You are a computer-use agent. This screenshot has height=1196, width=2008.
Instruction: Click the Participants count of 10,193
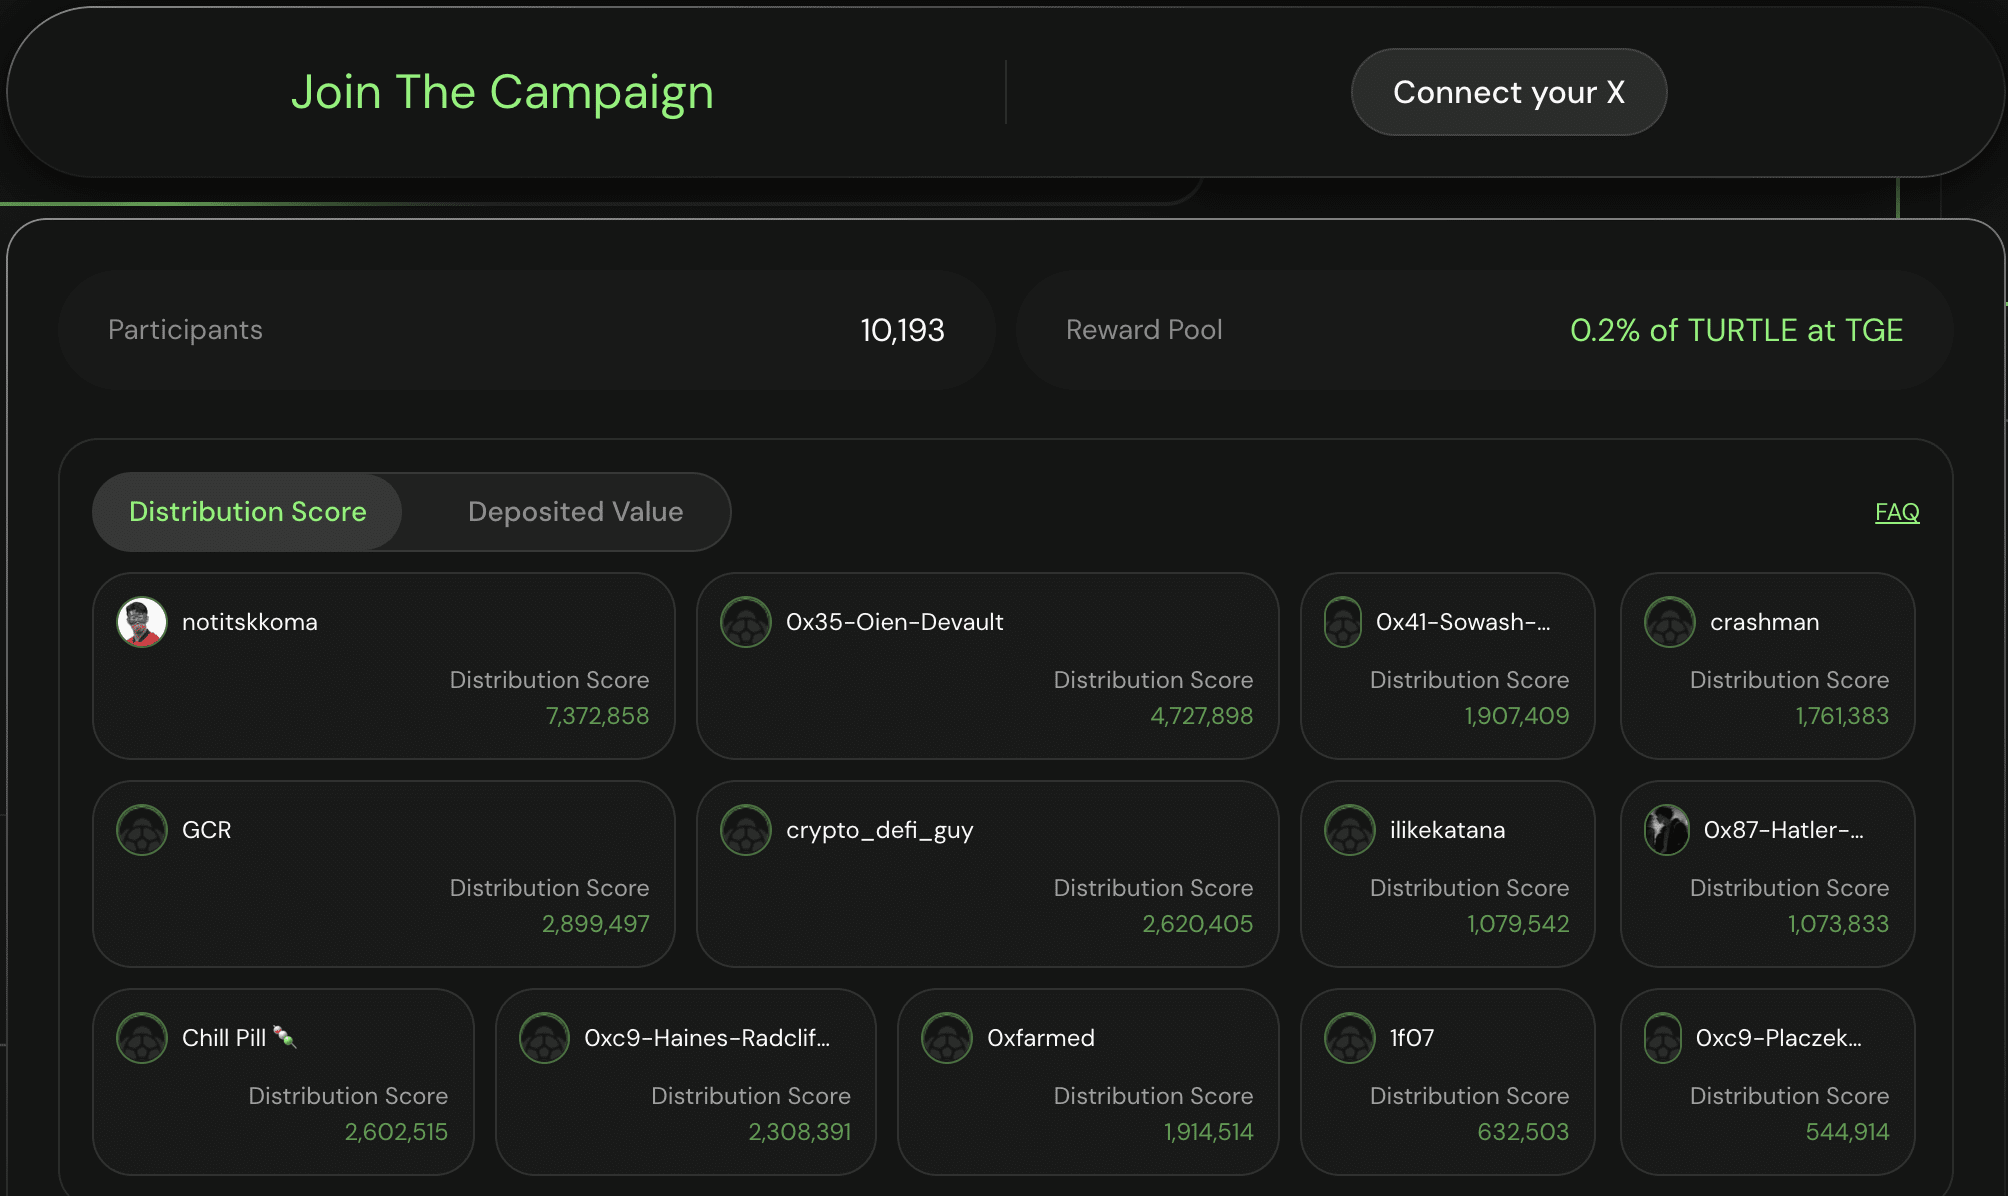tap(902, 330)
